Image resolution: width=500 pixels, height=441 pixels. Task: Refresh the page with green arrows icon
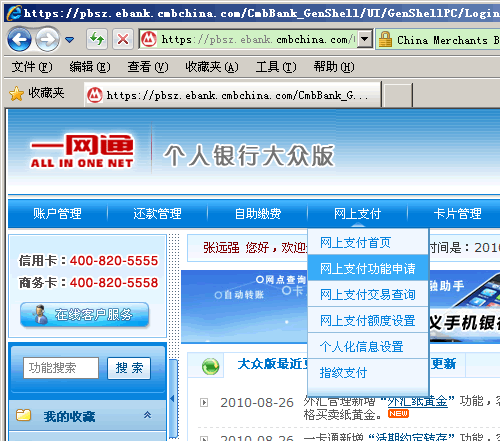(x=97, y=39)
